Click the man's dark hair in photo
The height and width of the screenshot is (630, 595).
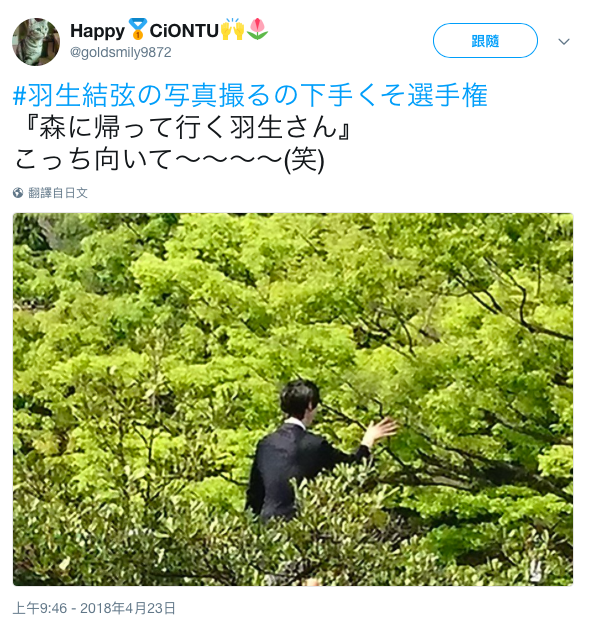pos(299,398)
